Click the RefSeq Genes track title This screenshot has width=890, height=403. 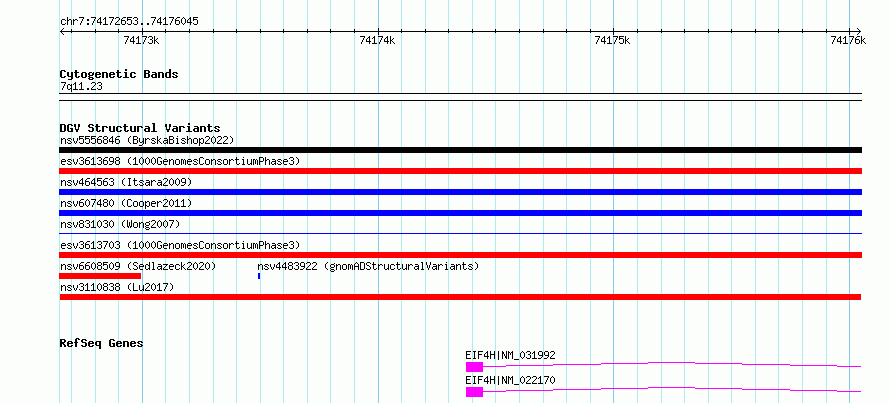101,343
